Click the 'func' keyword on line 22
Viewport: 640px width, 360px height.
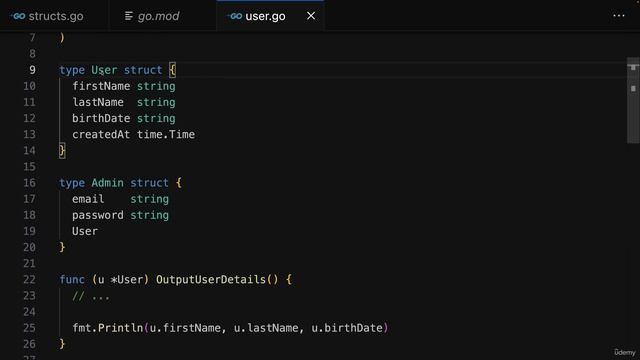[x=72, y=280]
